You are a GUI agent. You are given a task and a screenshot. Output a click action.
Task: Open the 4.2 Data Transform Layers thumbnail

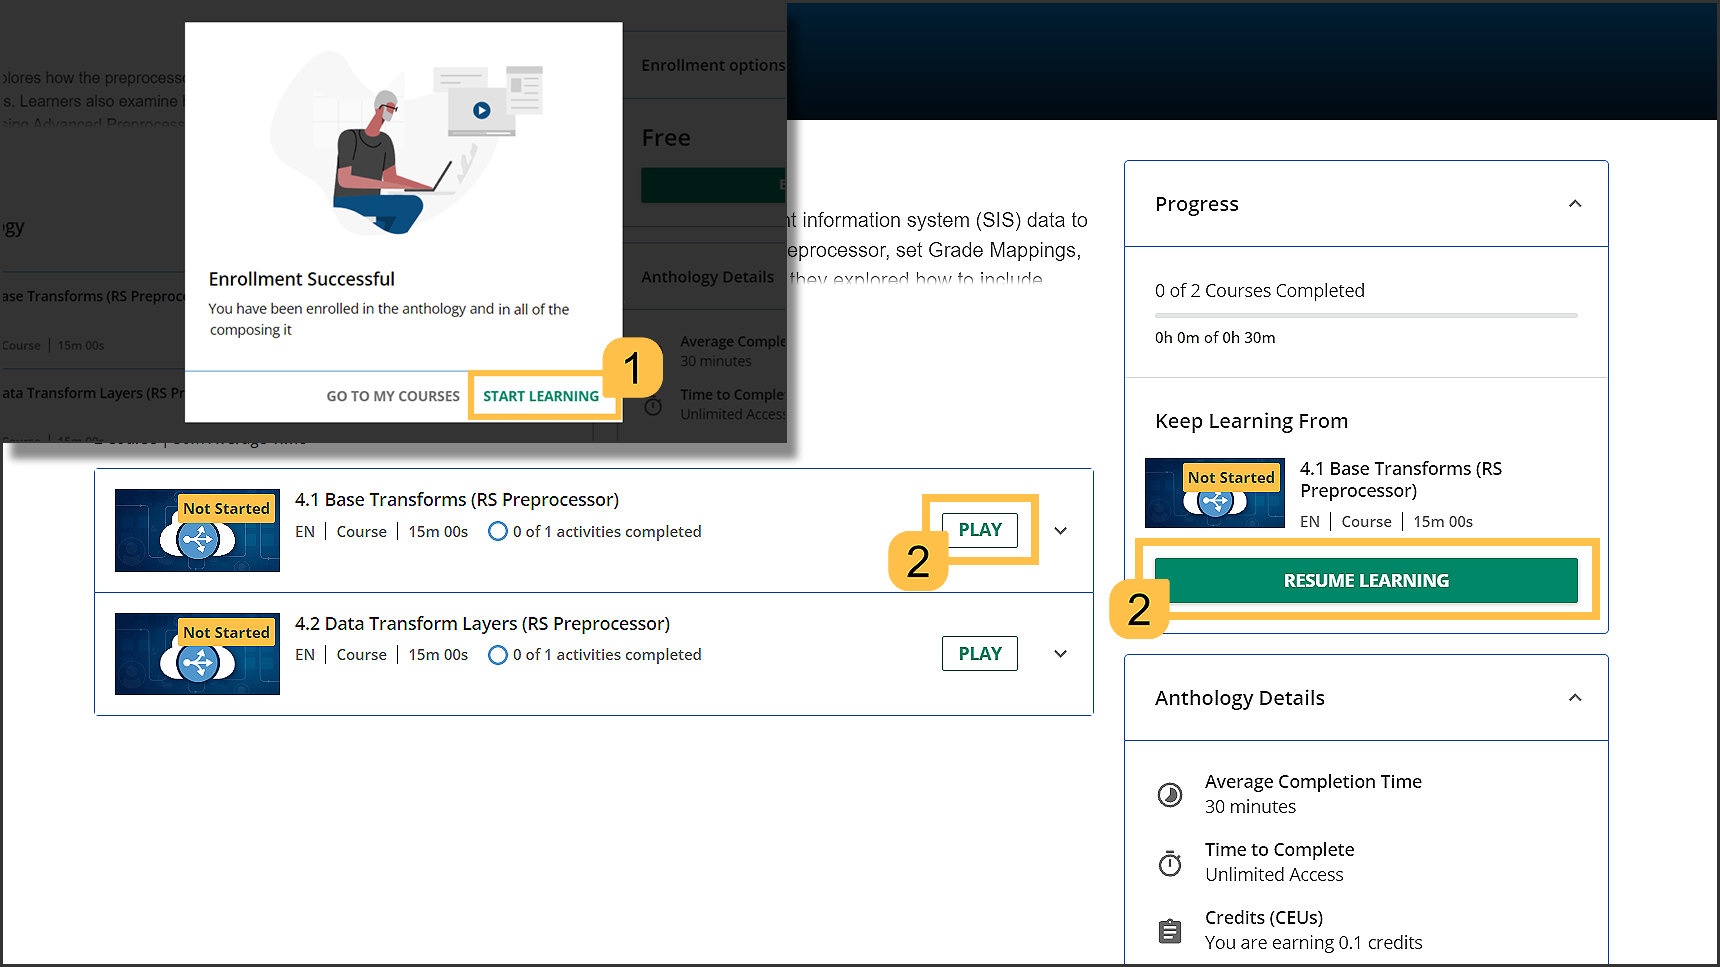tap(197, 654)
